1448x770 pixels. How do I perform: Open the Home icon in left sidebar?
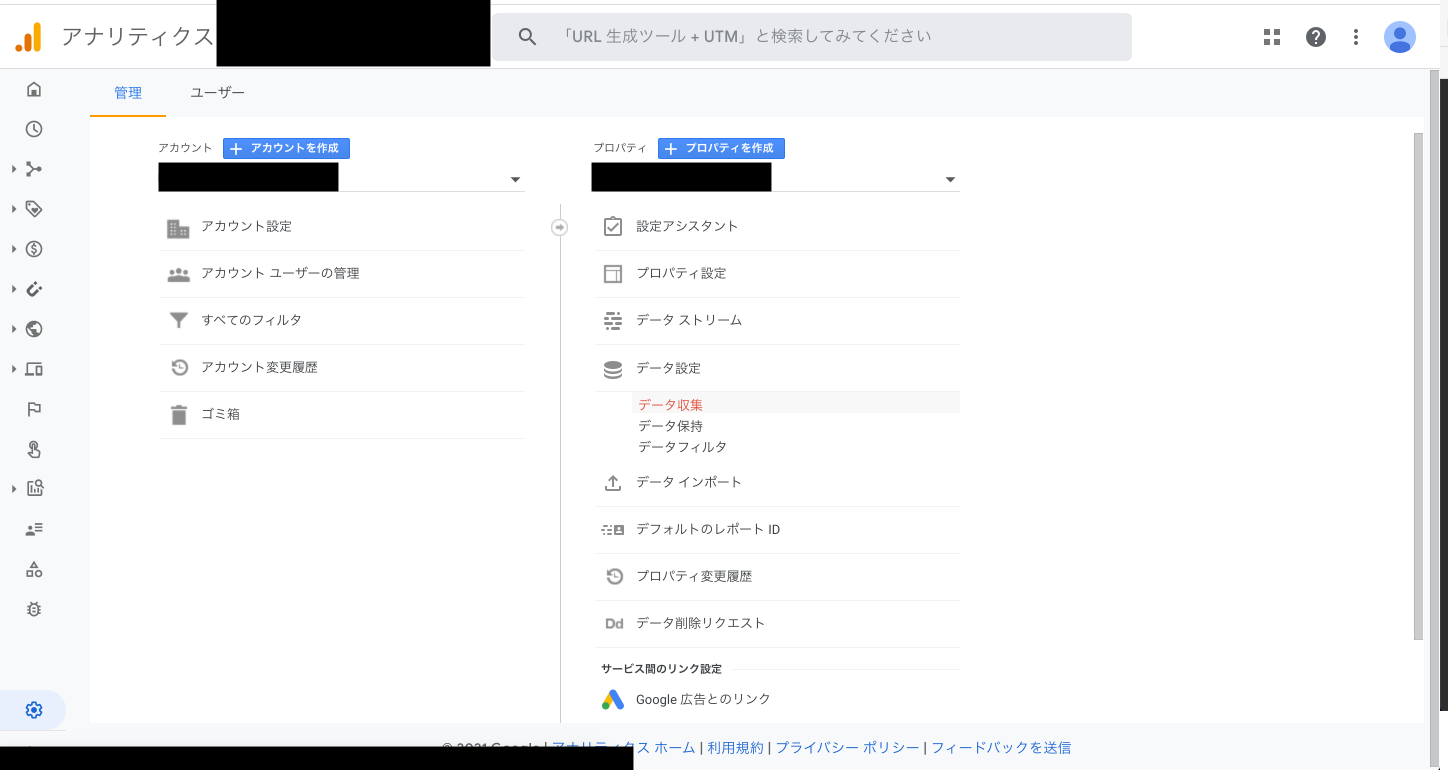click(x=34, y=90)
